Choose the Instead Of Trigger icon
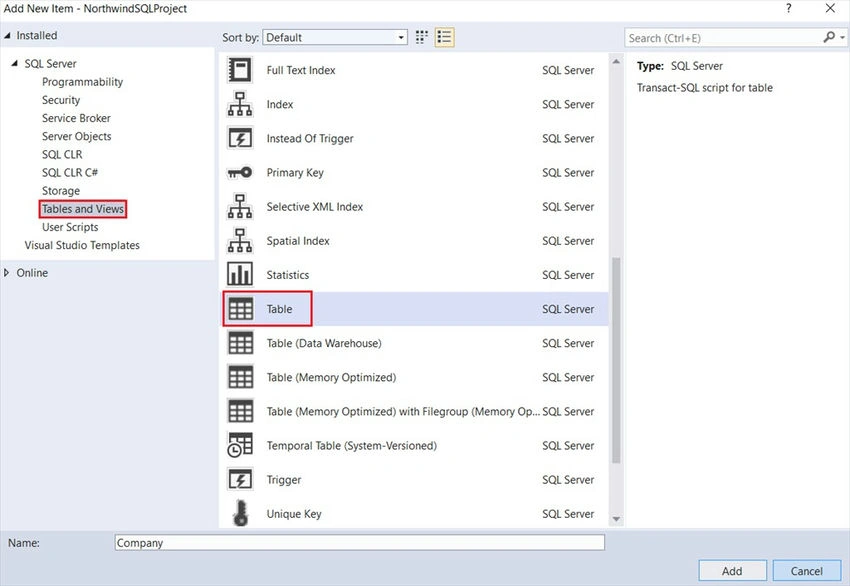Image resolution: width=850 pixels, height=586 pixels. [x=240, y=138]
